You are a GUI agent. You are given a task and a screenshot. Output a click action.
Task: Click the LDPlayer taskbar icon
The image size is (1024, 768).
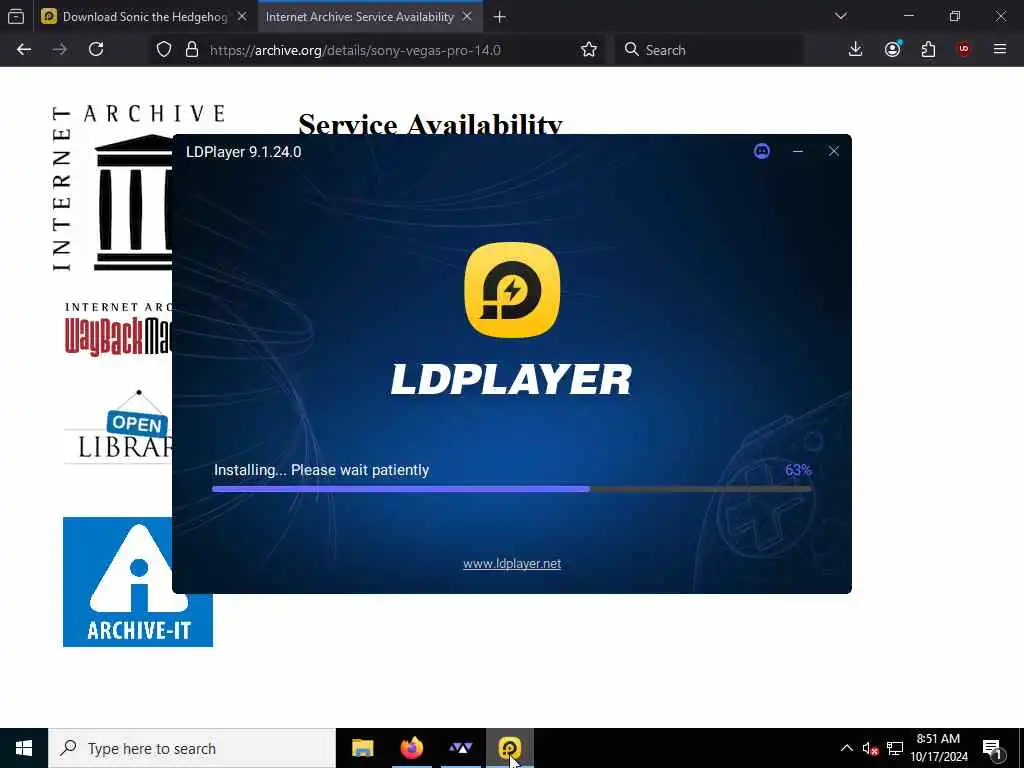[509, 748]
